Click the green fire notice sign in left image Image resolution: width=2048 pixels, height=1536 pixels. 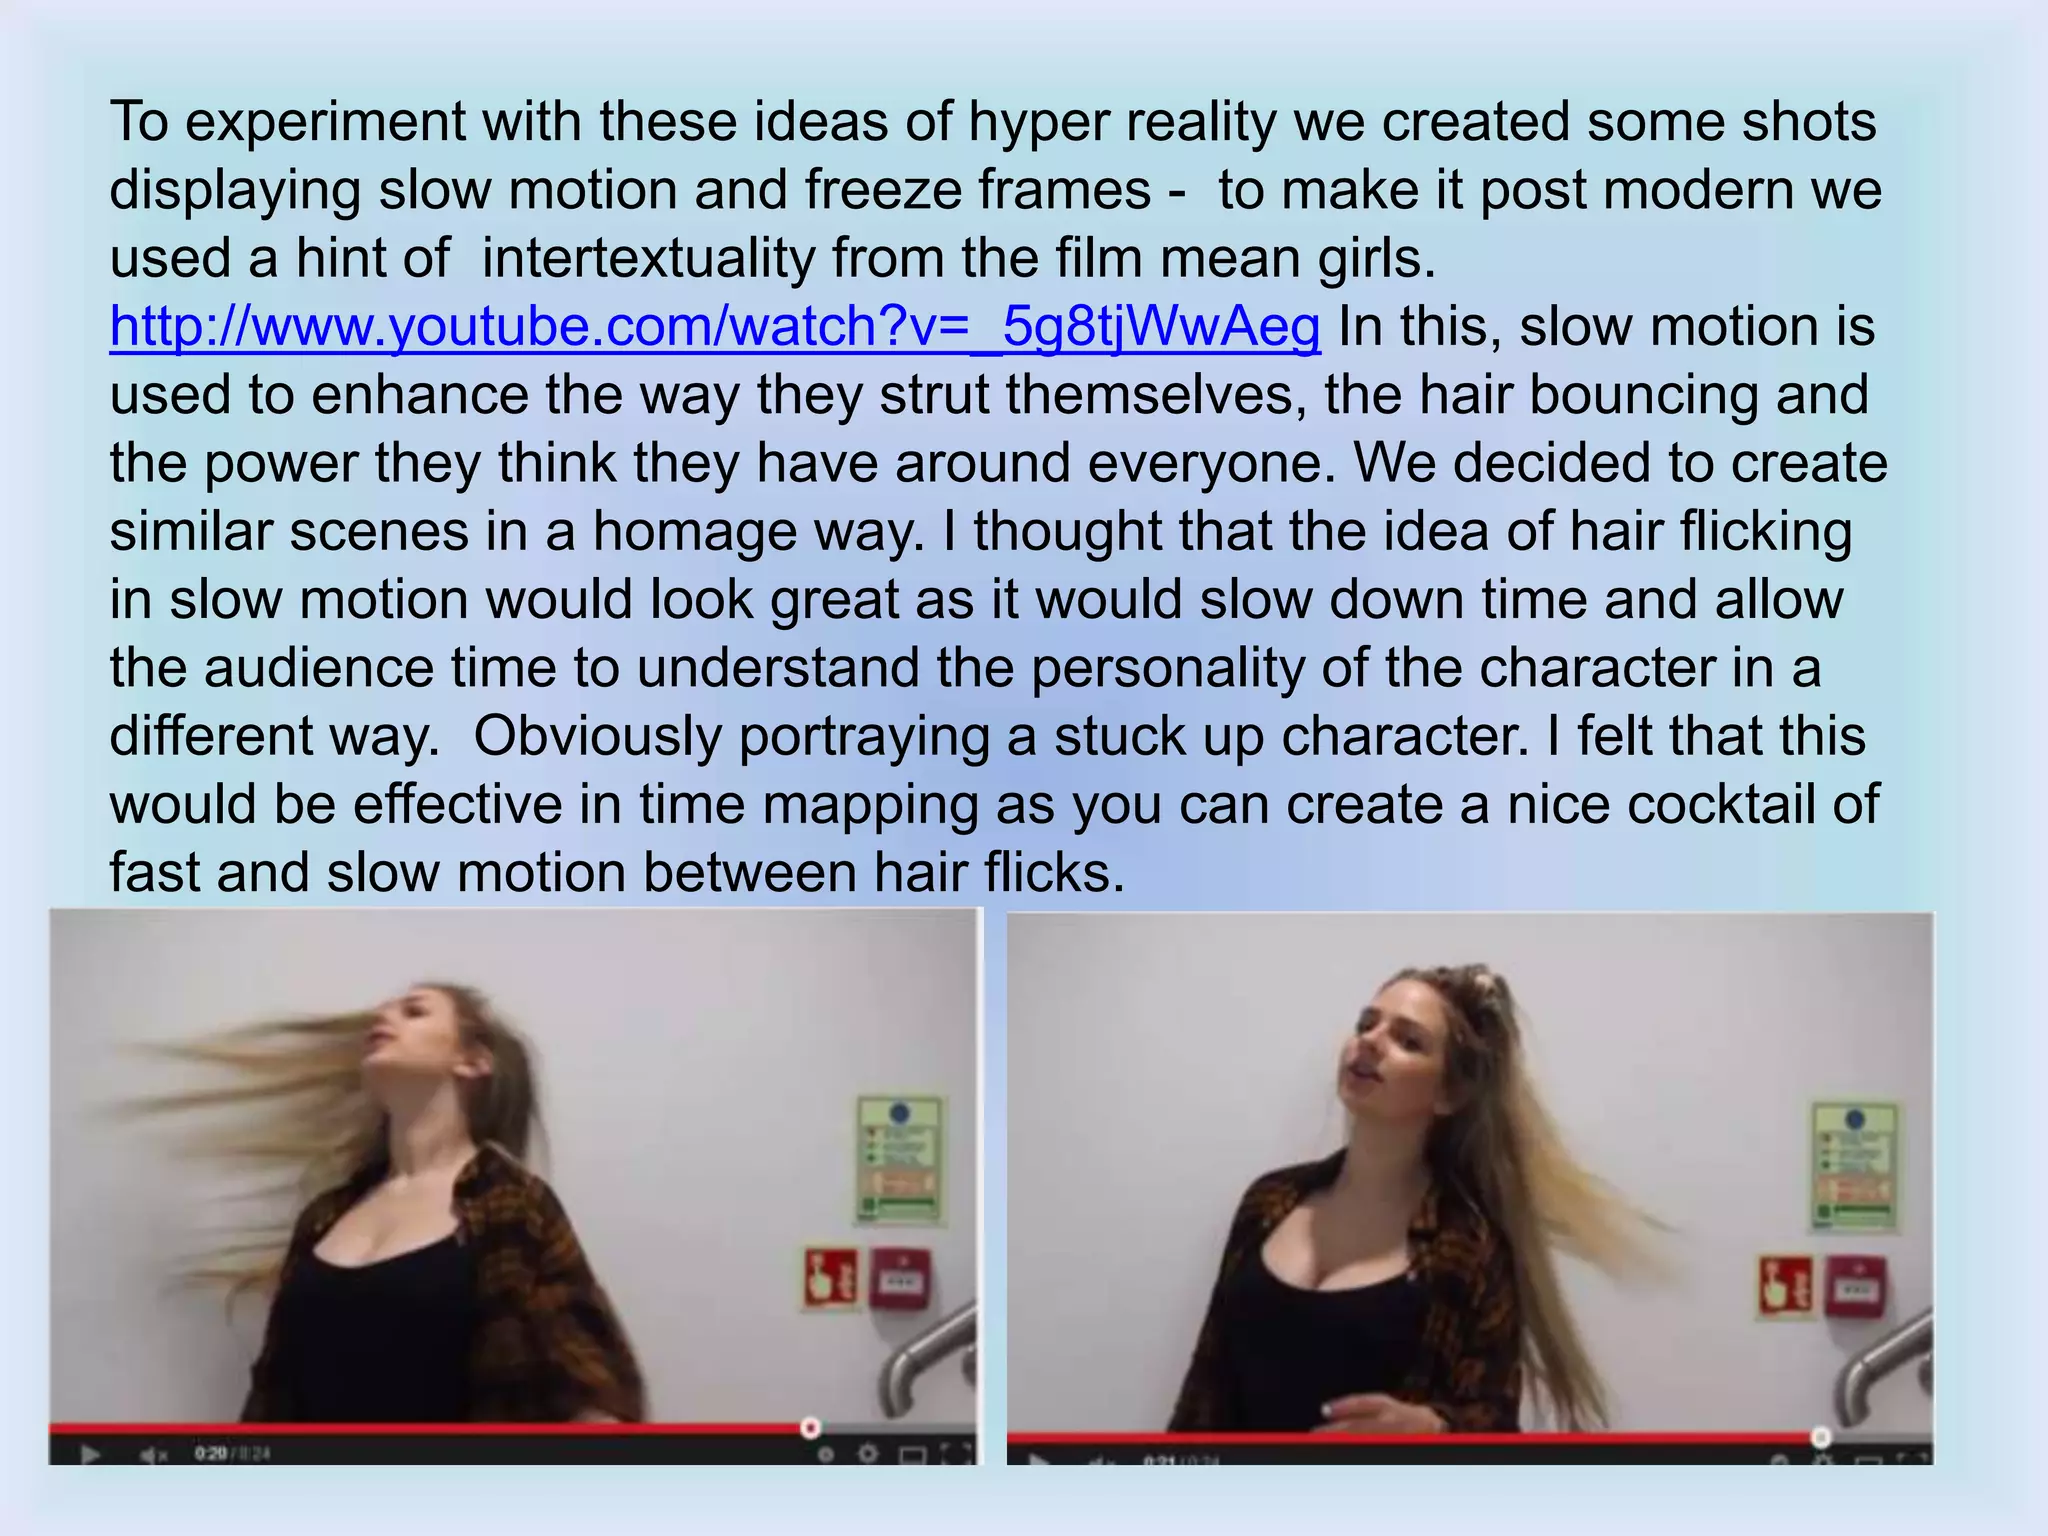(x=900, y=1161)
